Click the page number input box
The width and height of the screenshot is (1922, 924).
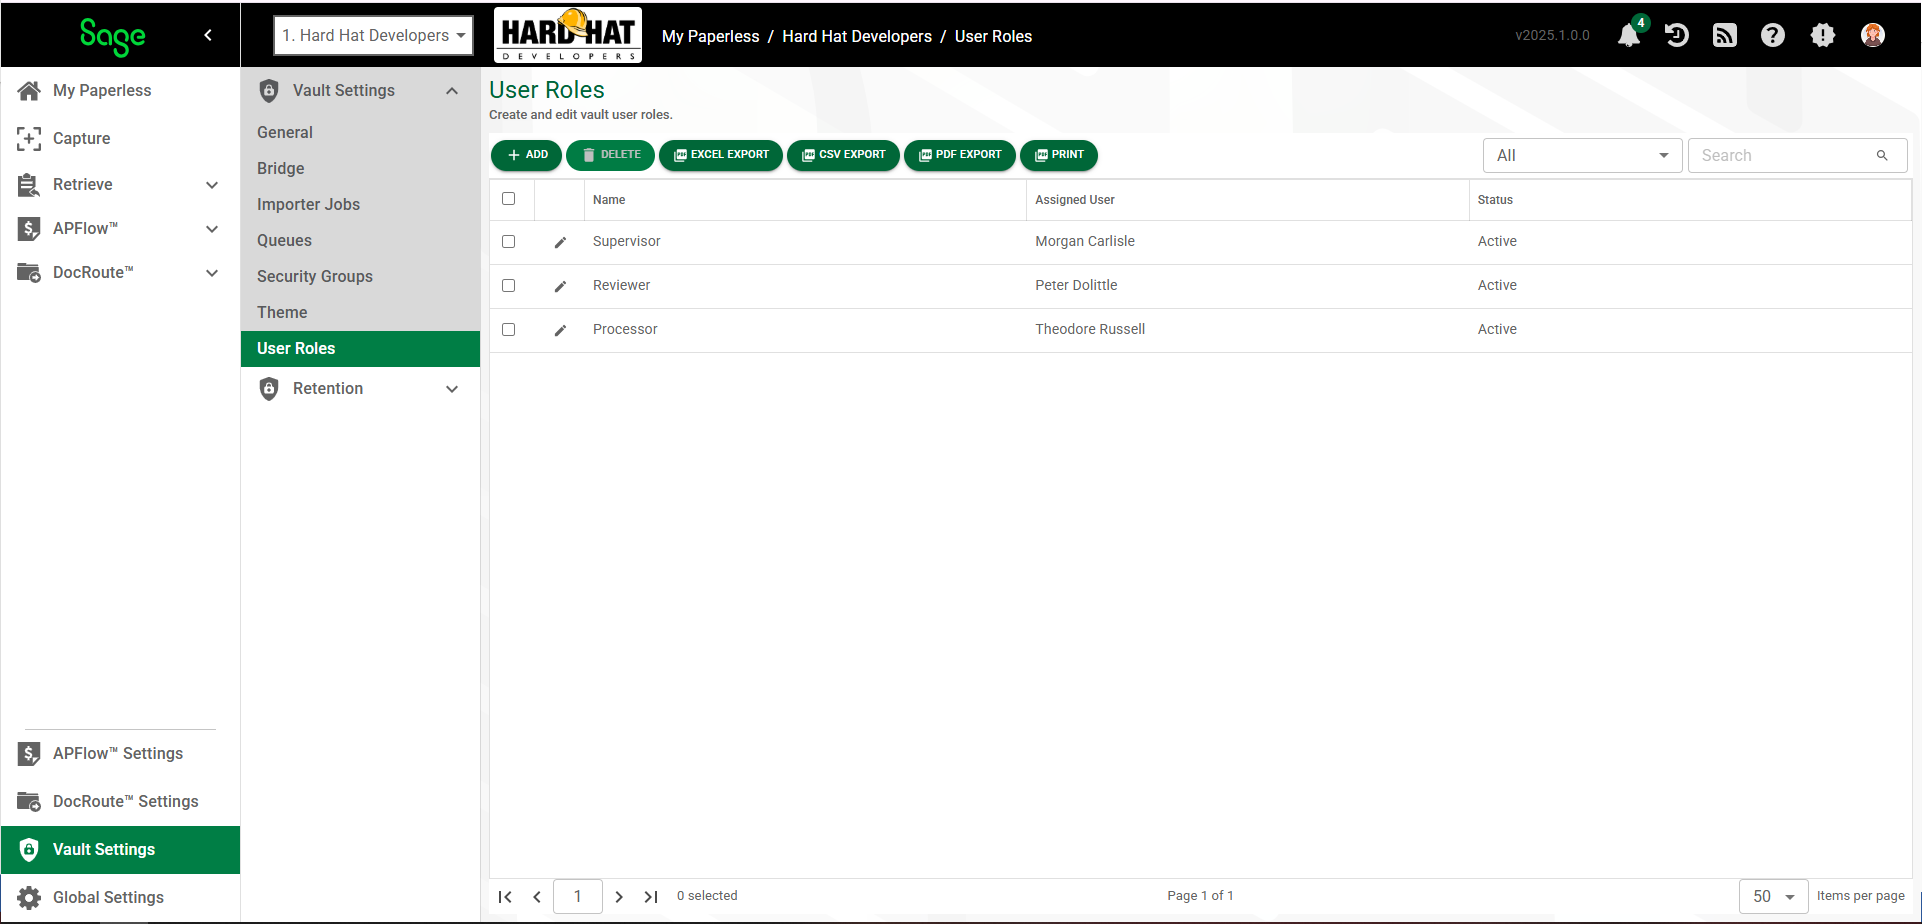point(577,896)
